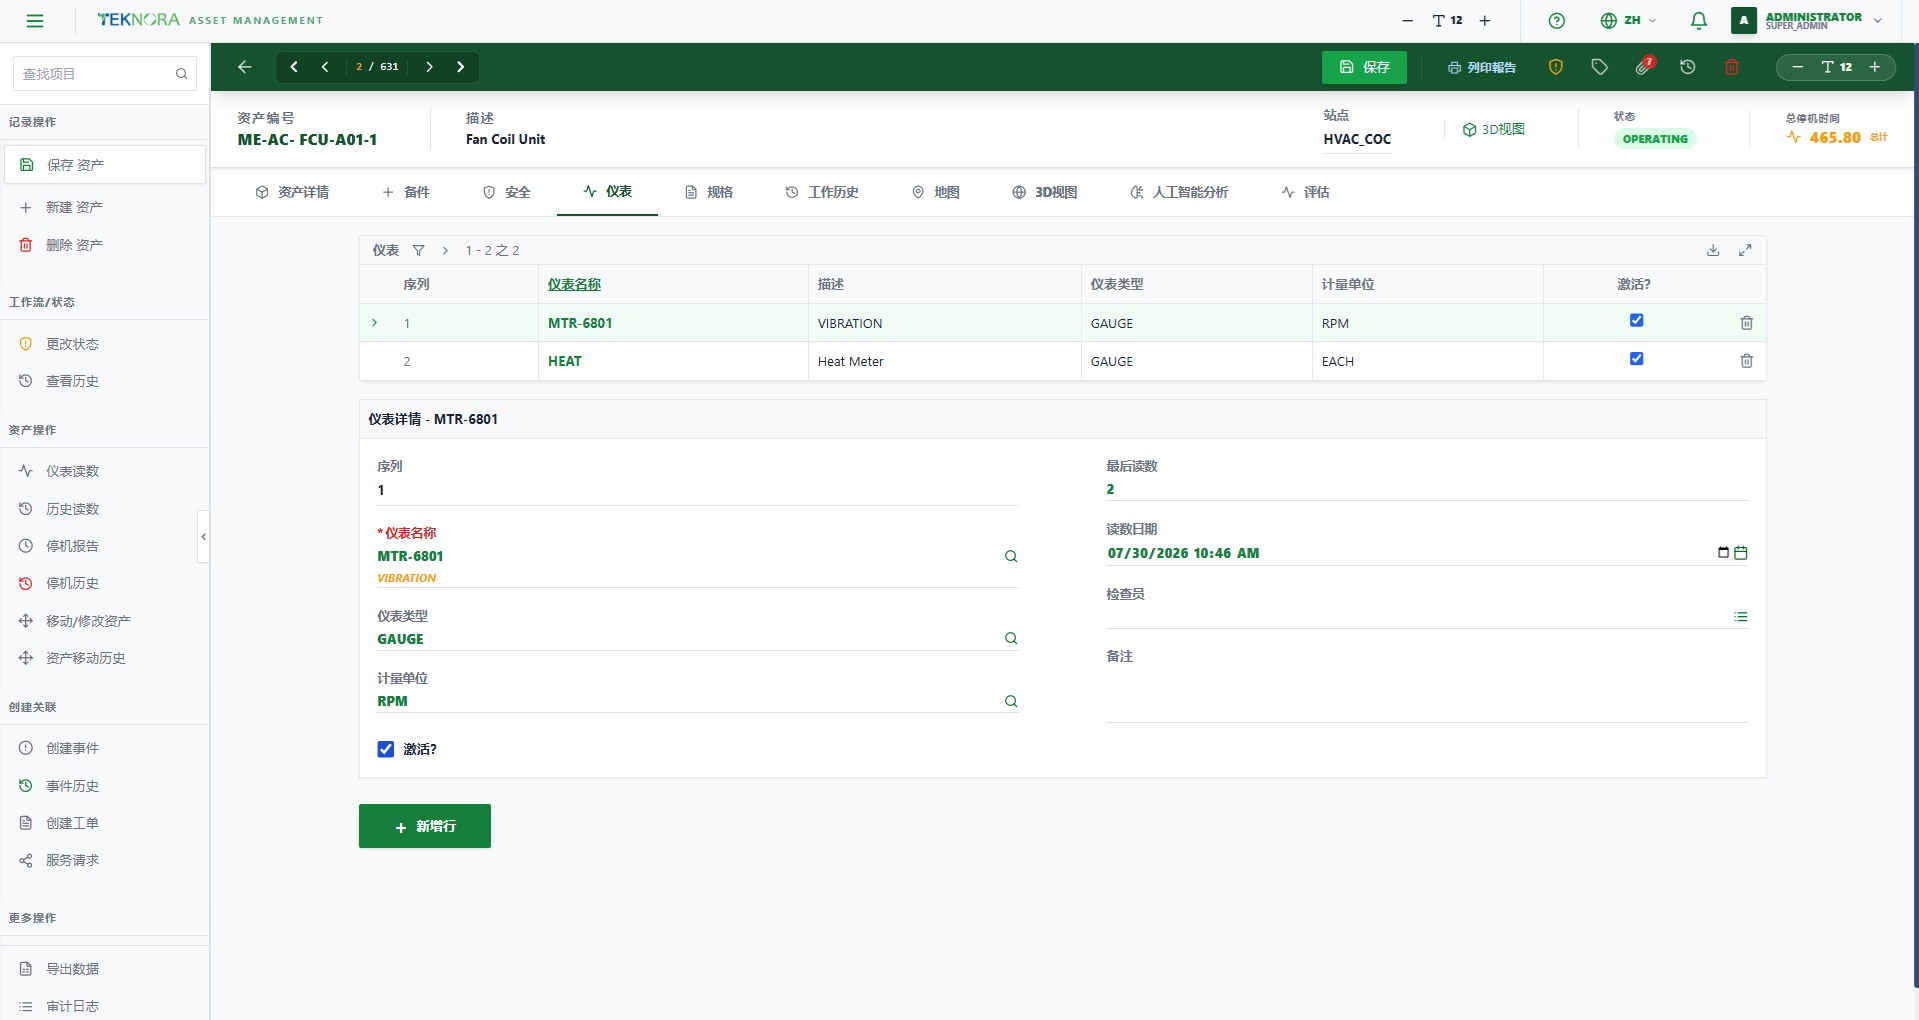Open the reading date calendar icon
Viewport: 1919px width, 1020px height.
coord(1740,553)
